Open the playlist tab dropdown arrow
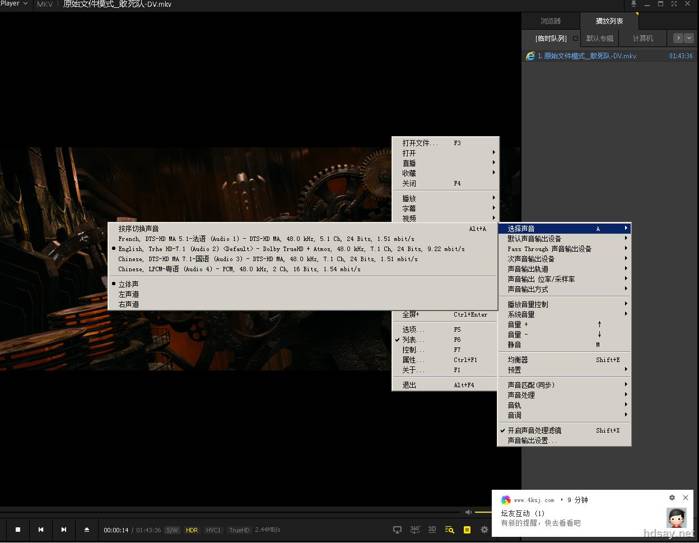The width and height of the screenshot is (699, 543). 689,38
